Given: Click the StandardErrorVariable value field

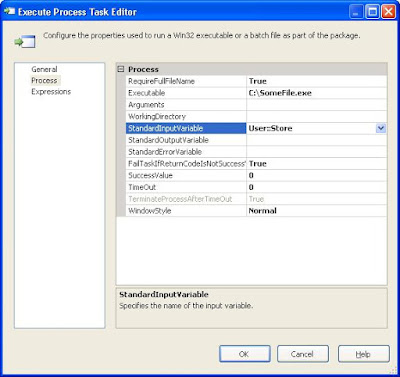Looking at the screenshot, I should click(317, 152).
